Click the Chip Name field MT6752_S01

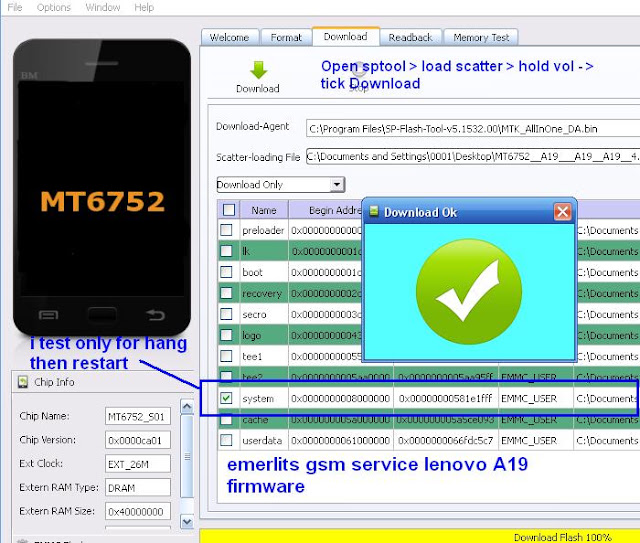point(138,416)
